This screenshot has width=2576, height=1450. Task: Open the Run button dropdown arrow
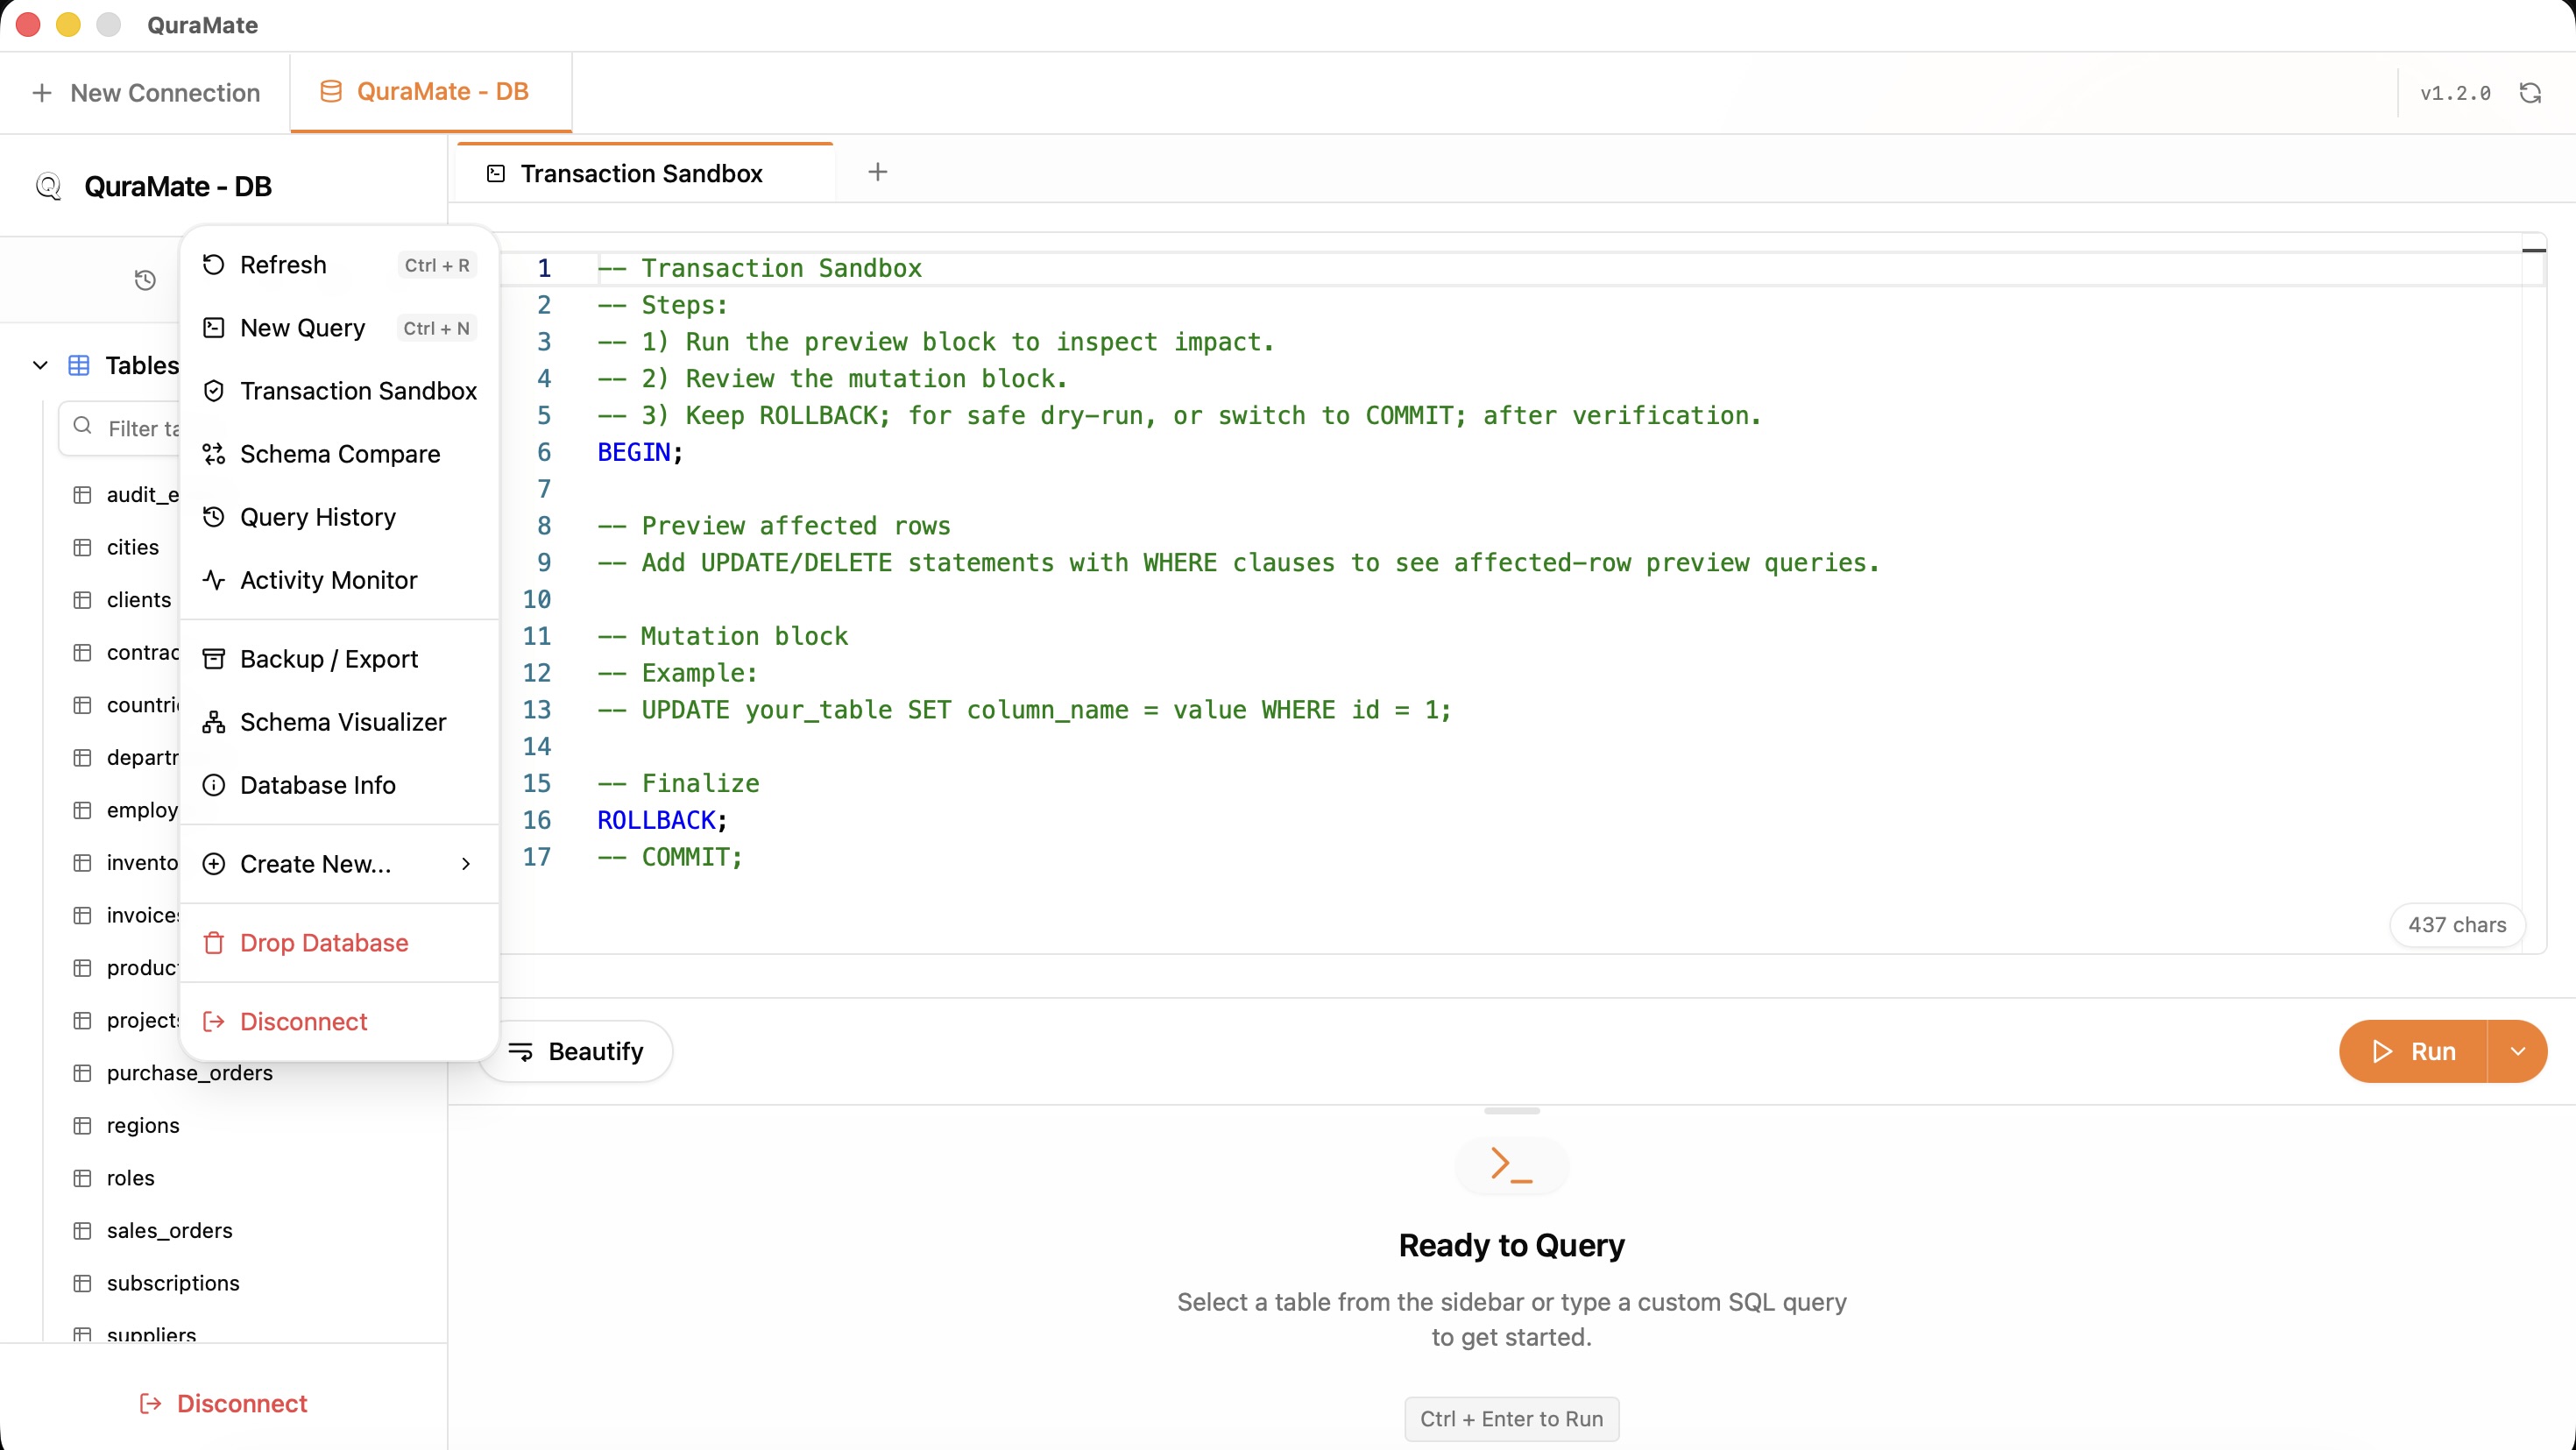click(x=2519, y=1051)
